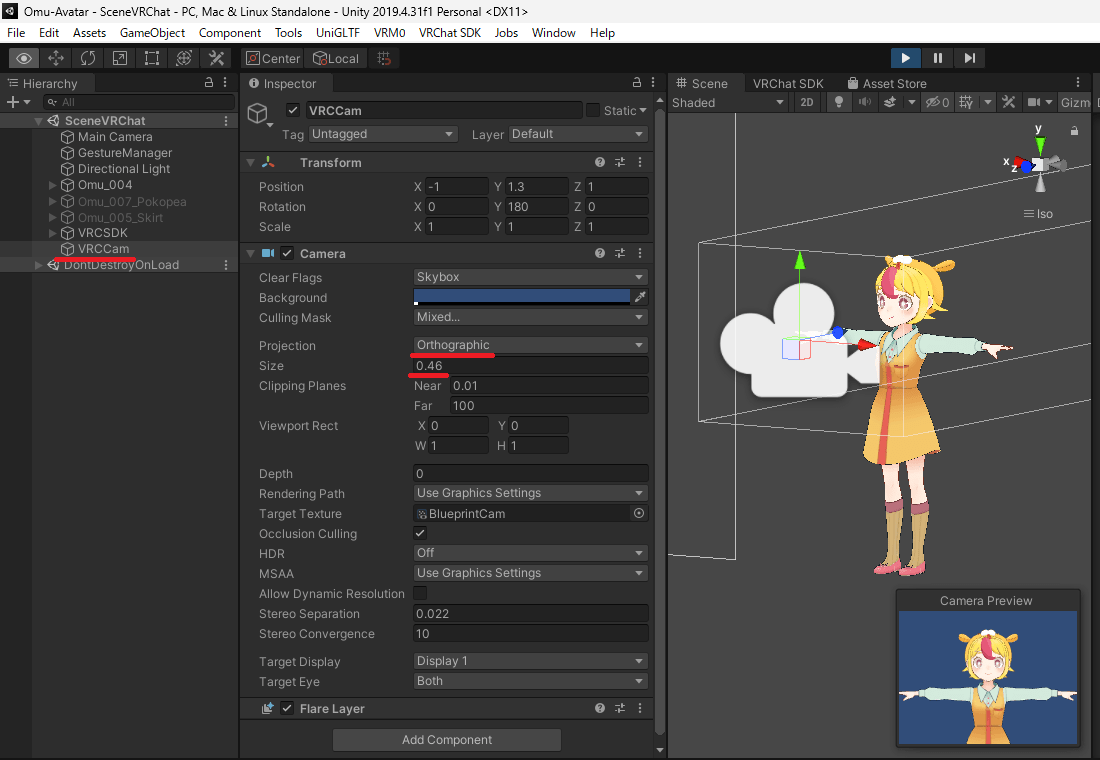The width and height of the screenshot is (1100, 760).
Task: Lock the Inspector panel
Action: (x=637, y=83)
